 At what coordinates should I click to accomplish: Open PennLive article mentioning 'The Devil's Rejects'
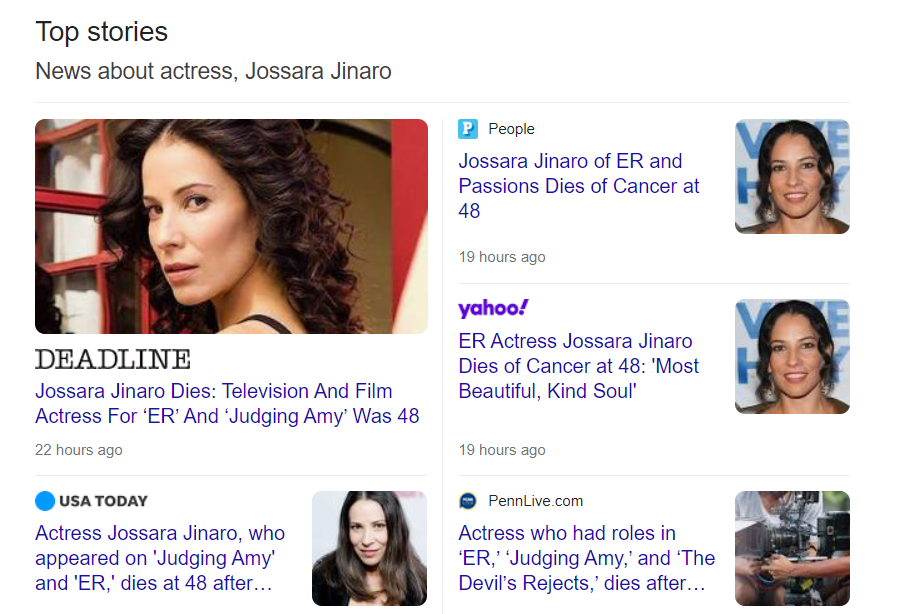pyautogui.click(x=586, y=558)
